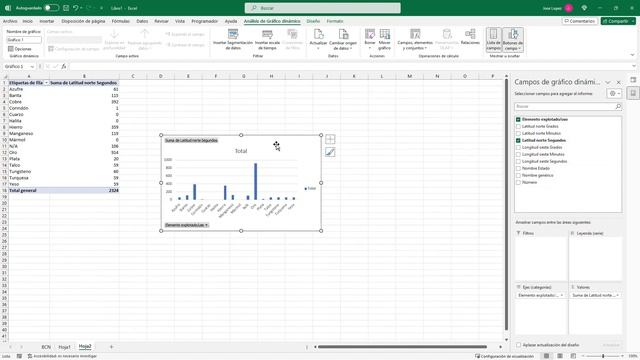Click the Buscar search box in title bar
Screen dimensions: 640x360
pos(322,8)
